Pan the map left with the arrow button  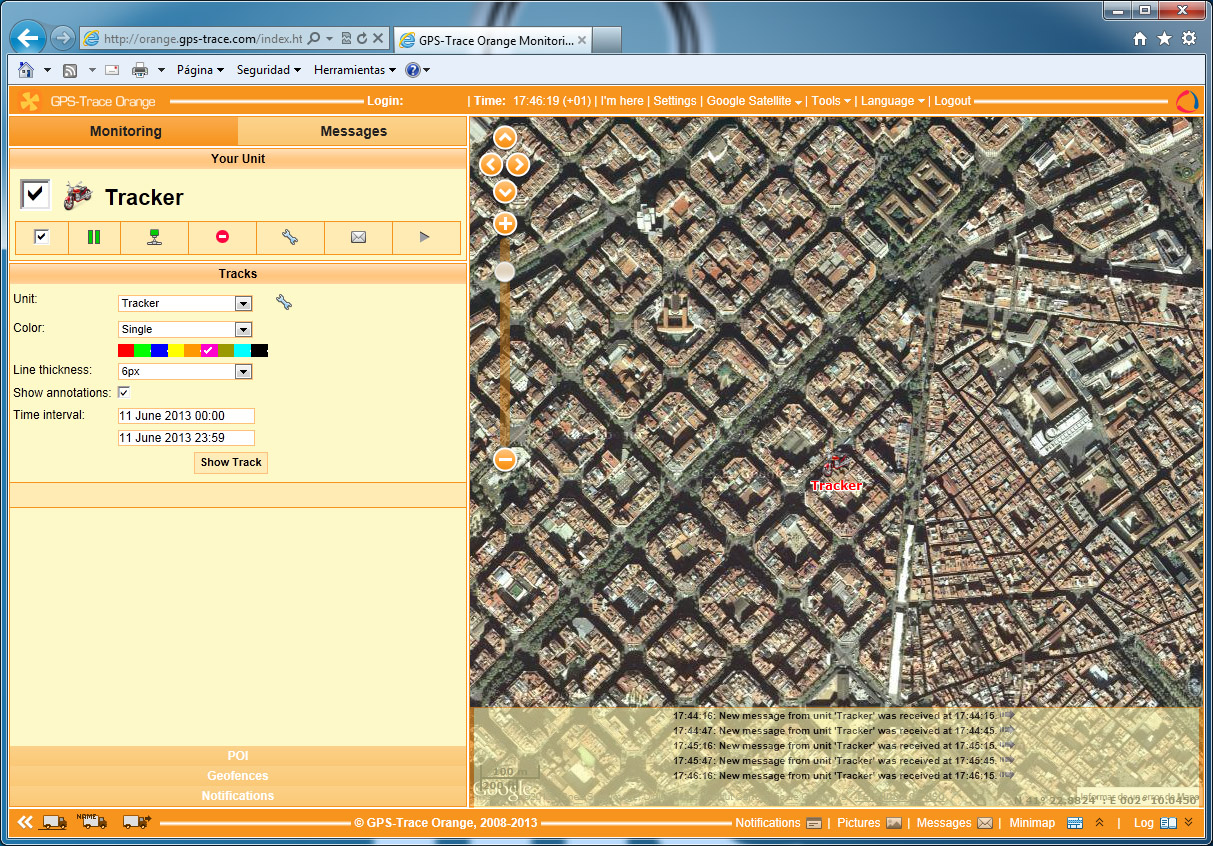coord(491,164)
